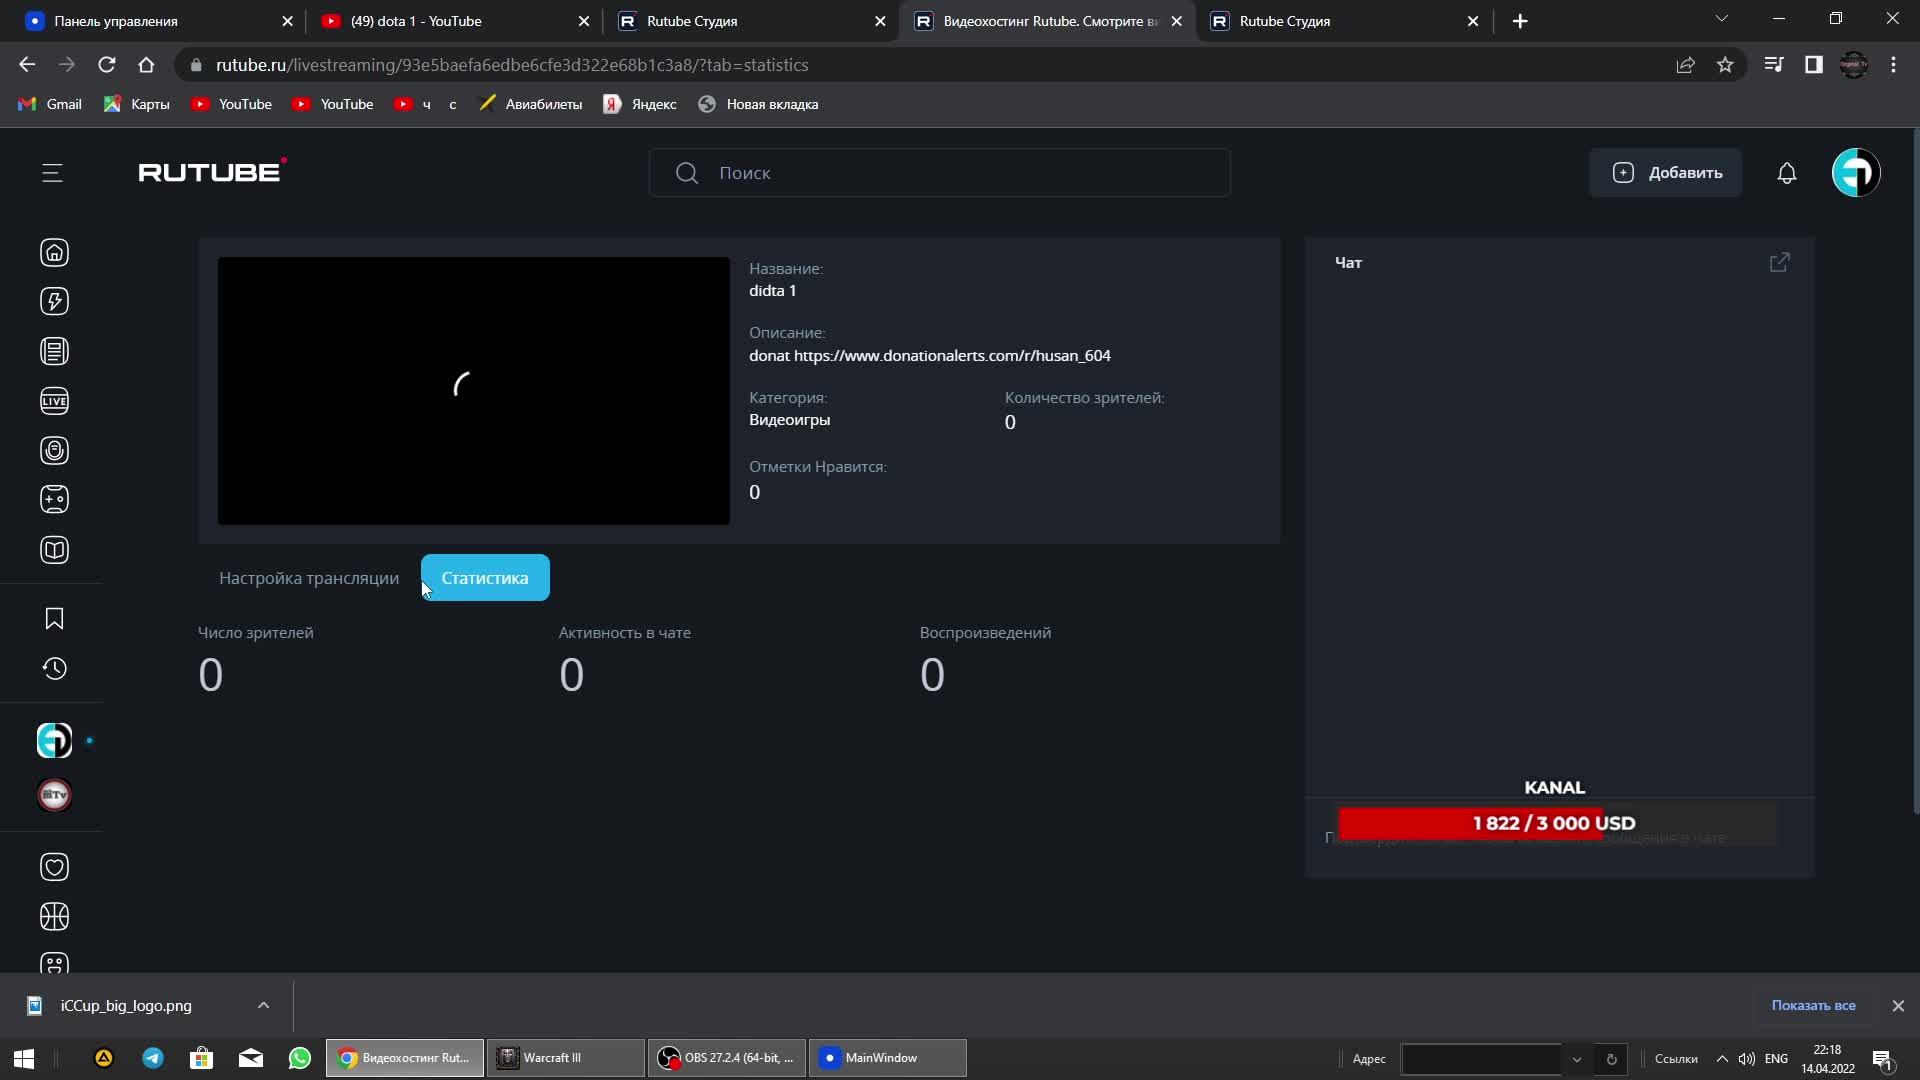Open watch history clock icon
This screenshot has width=1920, height=1080.
pos(54,669)
